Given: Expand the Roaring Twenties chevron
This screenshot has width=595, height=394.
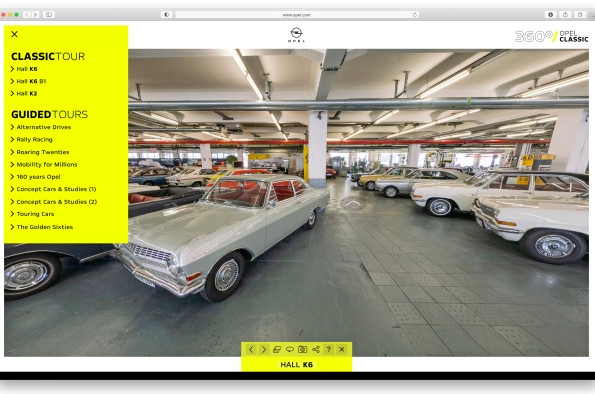Looking at the screenshot, I should pos(13,152).
